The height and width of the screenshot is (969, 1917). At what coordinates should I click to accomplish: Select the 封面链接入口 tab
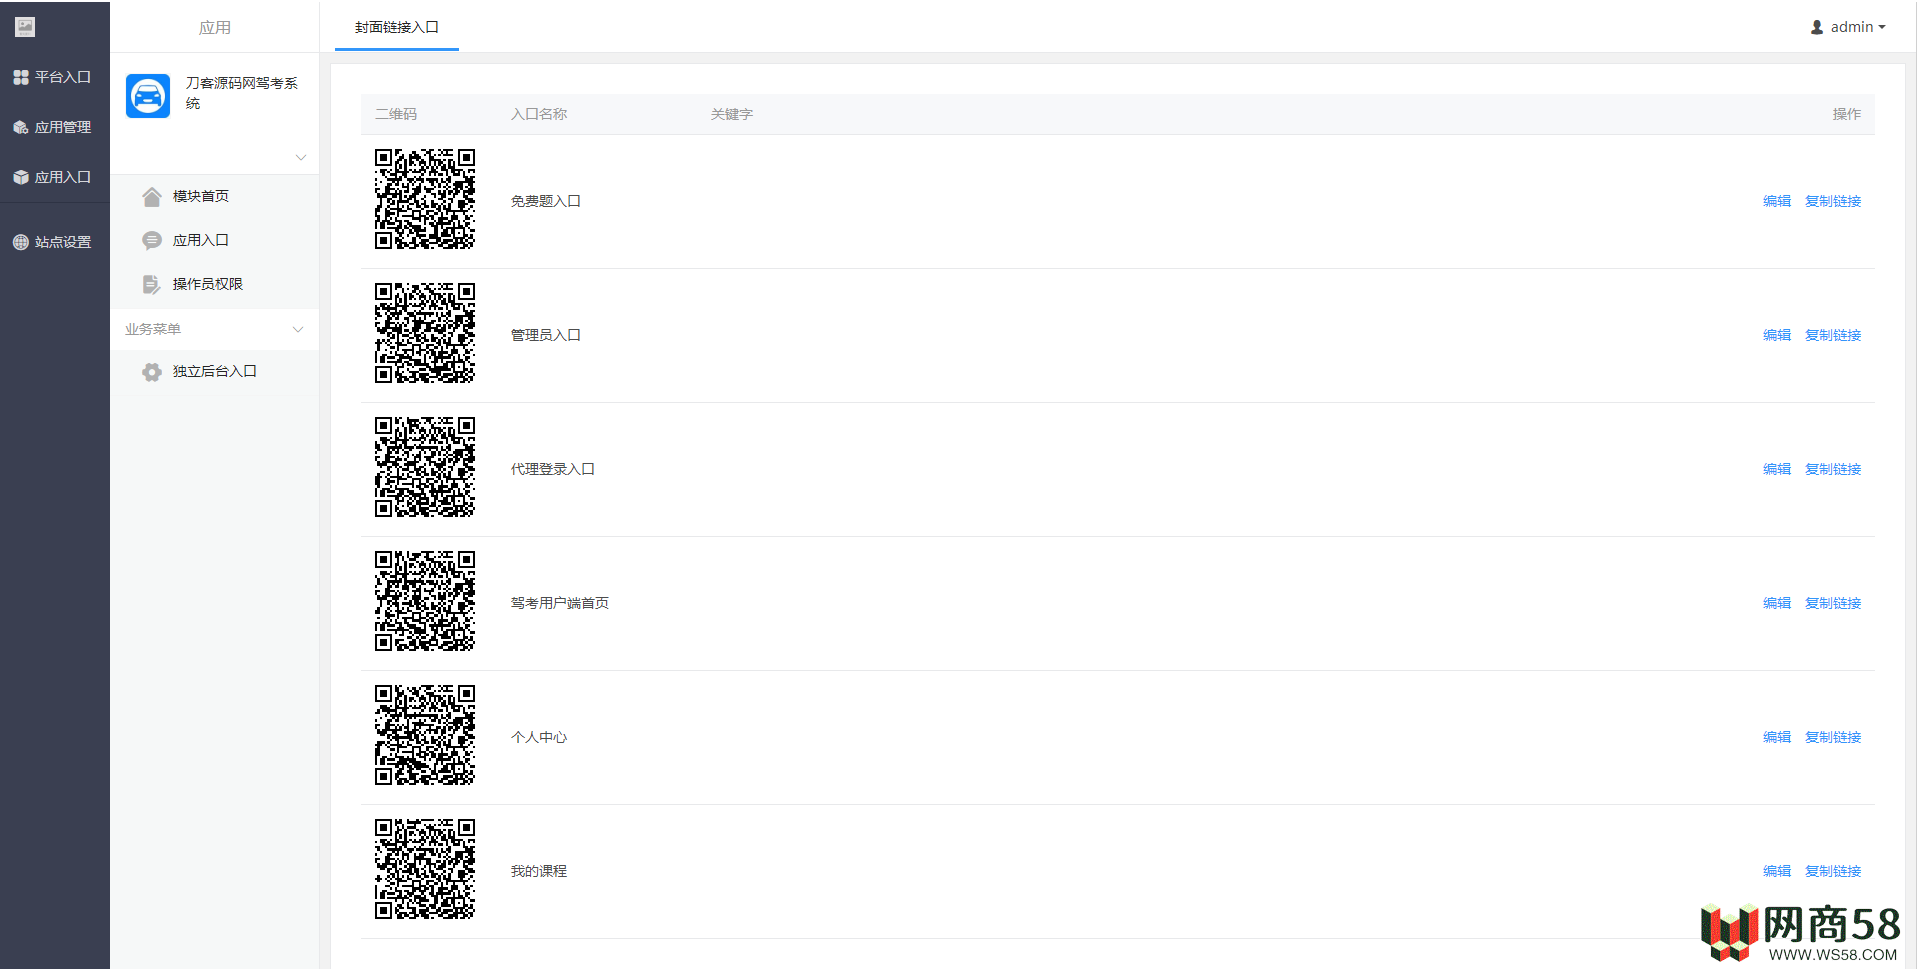point(397,27)
